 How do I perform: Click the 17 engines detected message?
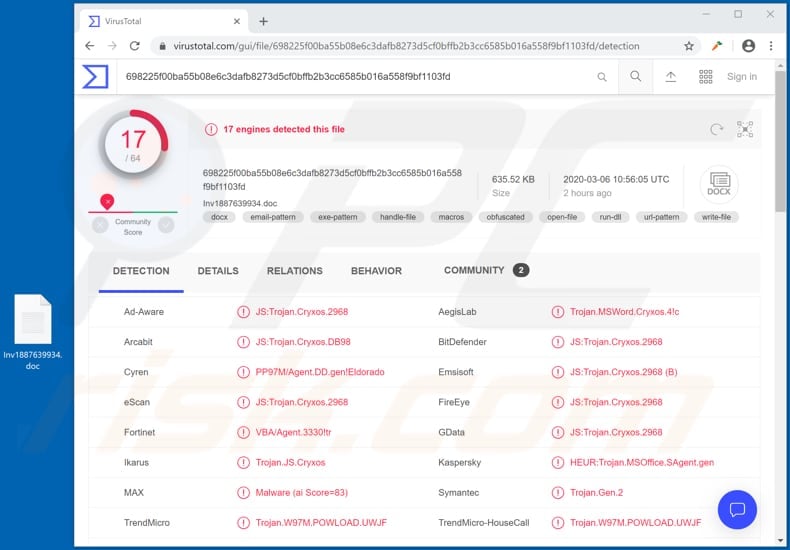point(284,129)
